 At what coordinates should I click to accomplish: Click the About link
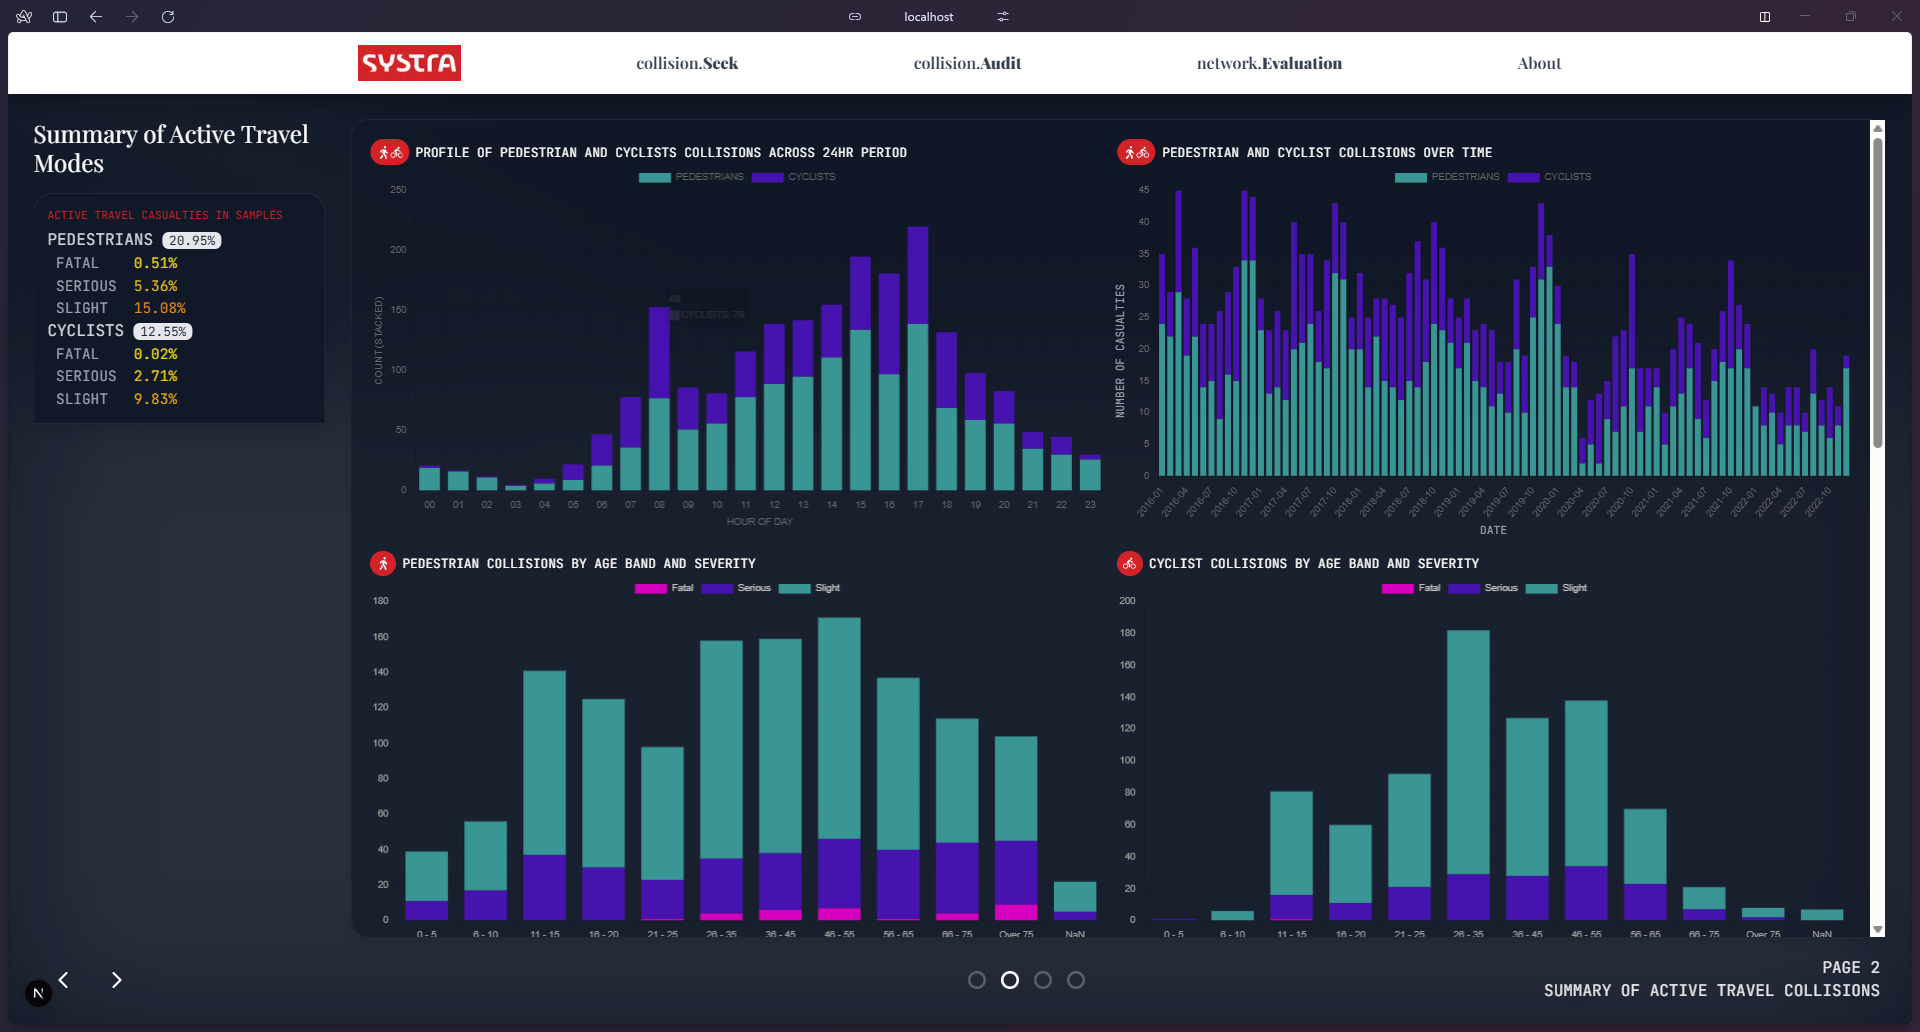[x=1538, y=63]
